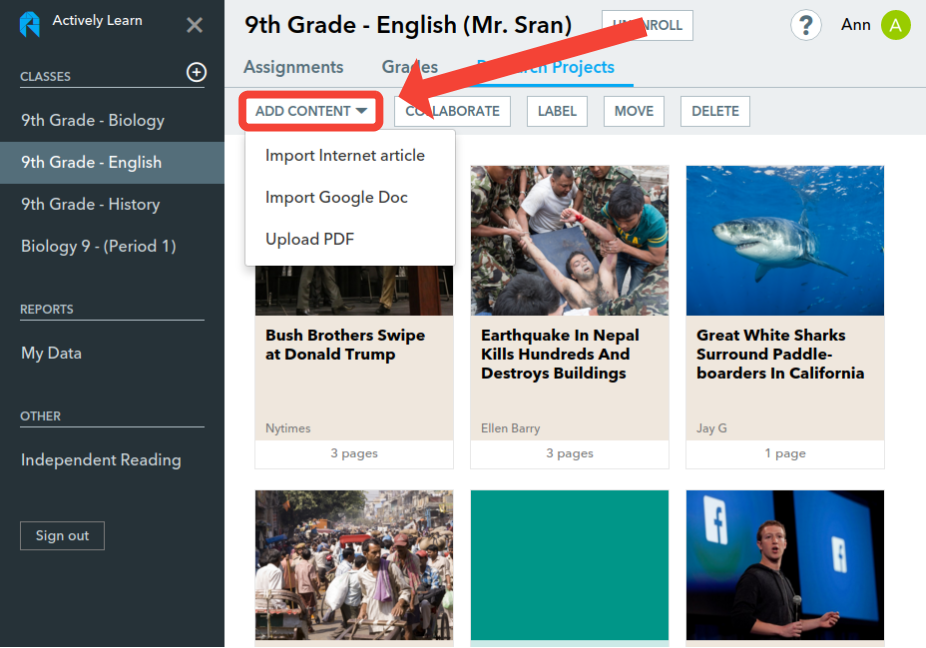Viewport: 926px width, 648px height.
Task: Open help via the question mark icon
Action: (x=806, y=25)
